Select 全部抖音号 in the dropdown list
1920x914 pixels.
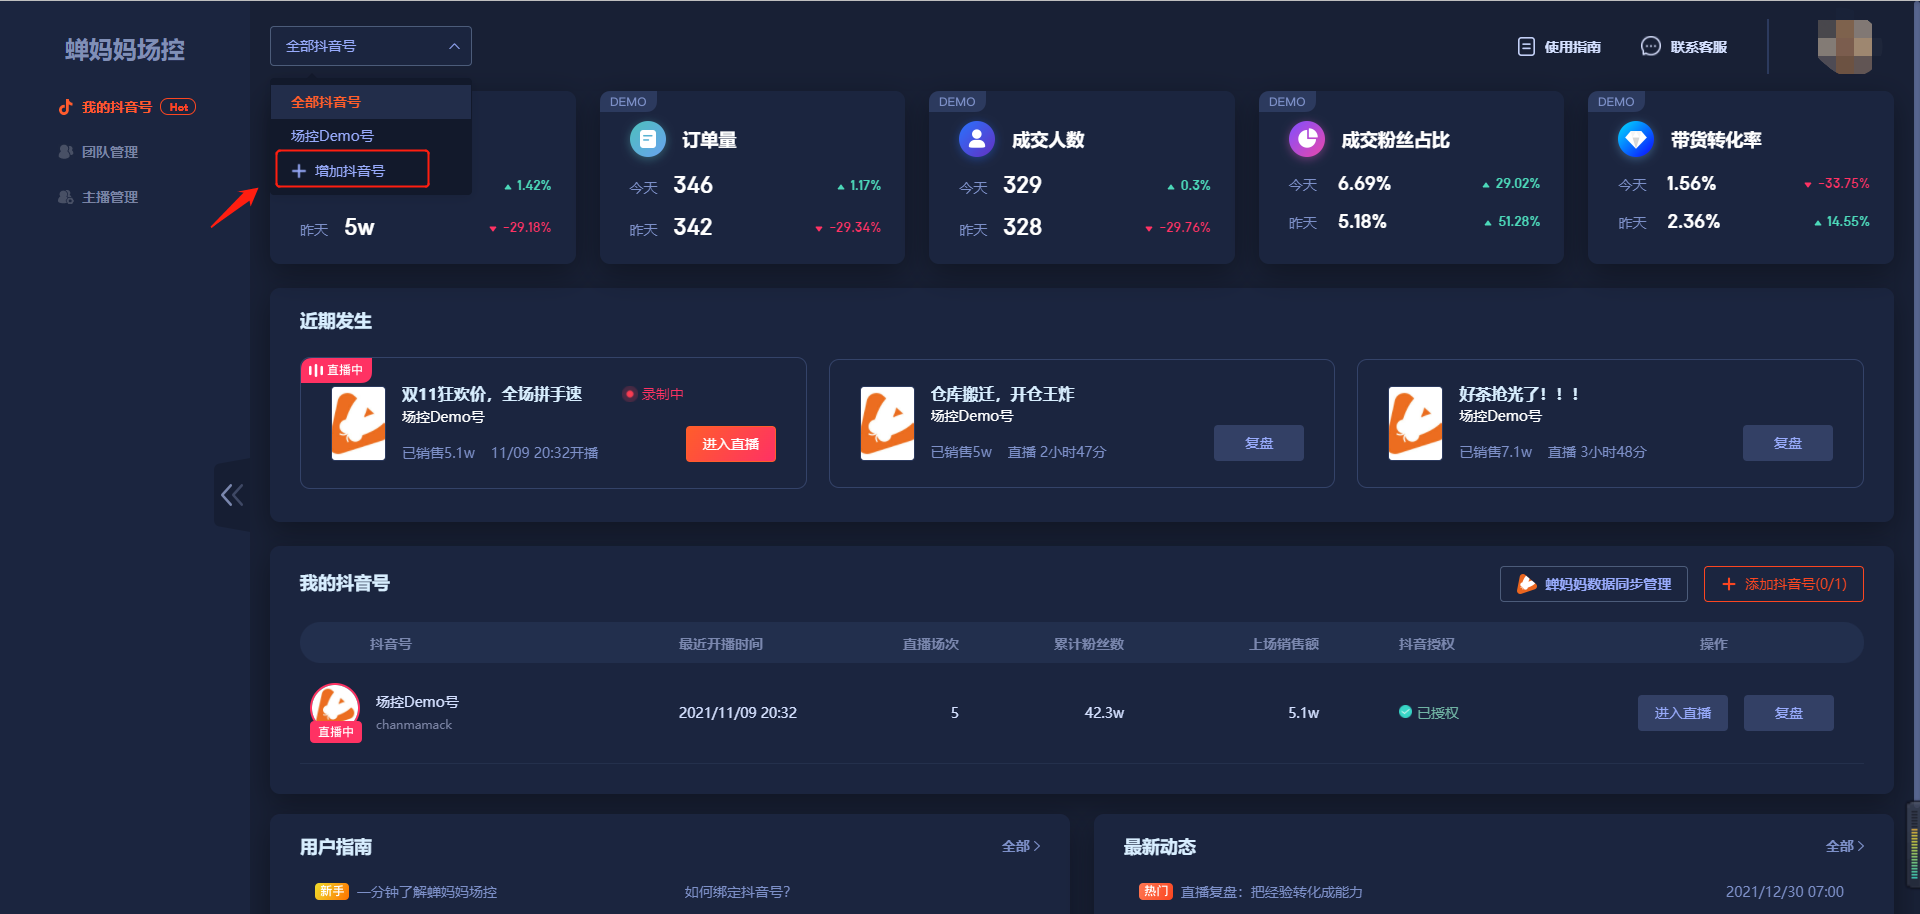coord(371,102)
